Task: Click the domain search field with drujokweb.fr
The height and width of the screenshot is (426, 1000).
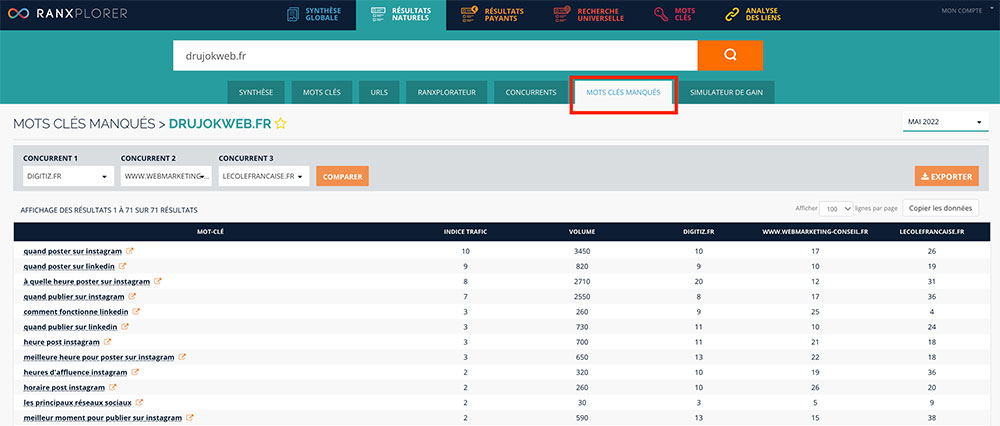Action: [435, 55]
